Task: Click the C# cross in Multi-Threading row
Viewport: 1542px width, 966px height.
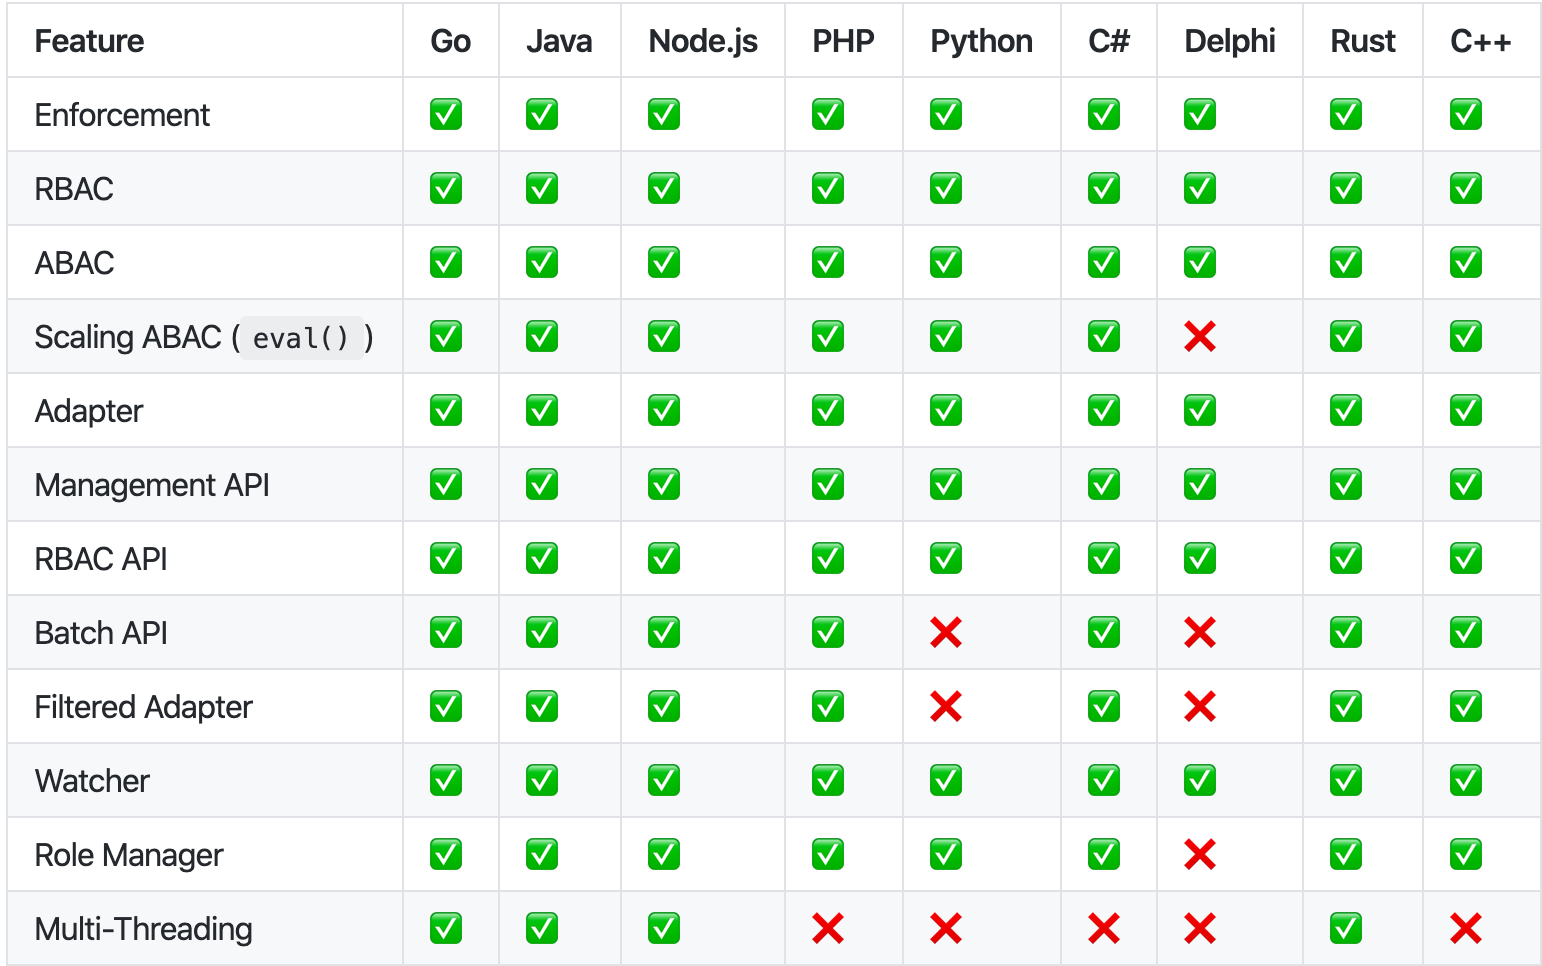Action: pyautogui.click(x=1103, y=929)
